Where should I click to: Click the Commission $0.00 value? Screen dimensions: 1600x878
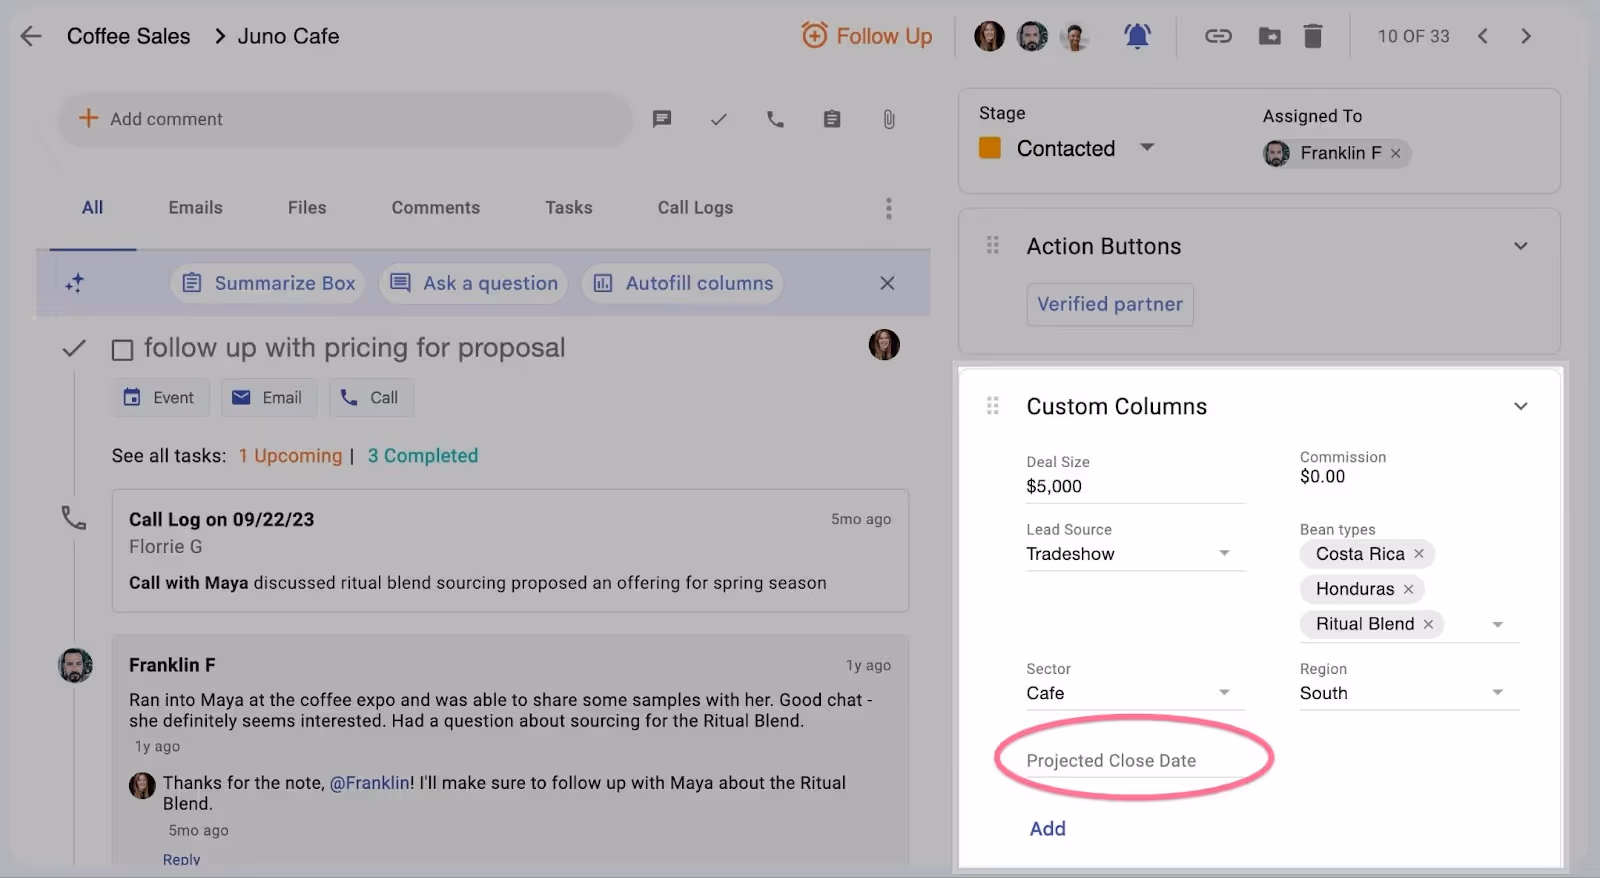coord(1322,477)
